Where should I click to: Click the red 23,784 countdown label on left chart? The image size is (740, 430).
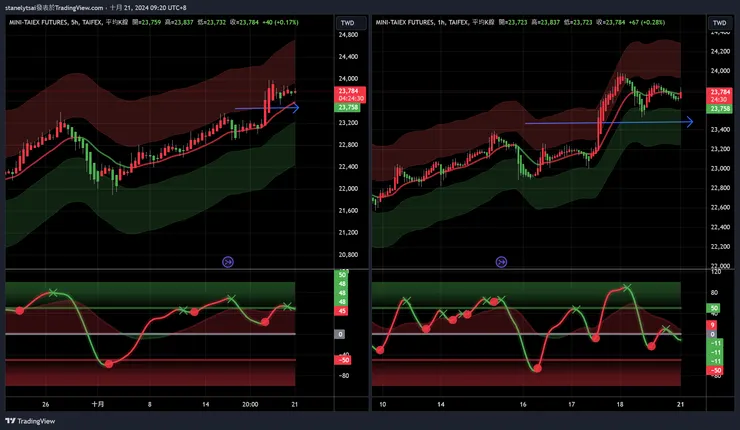[350, 94]
